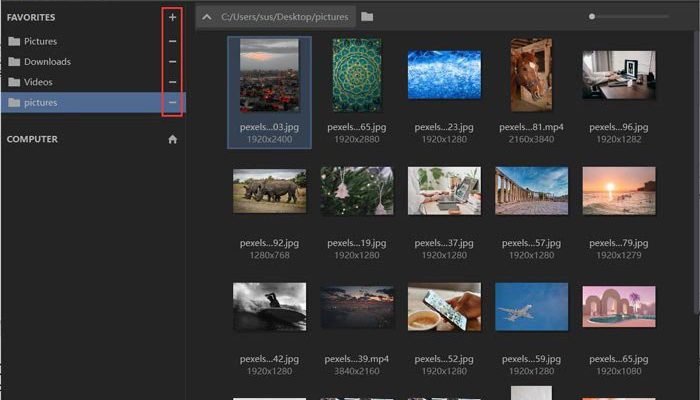Select ancient columns thumbnail pexels...57.jpg
The image size is (700, 400).
click(x=531, y=191)
